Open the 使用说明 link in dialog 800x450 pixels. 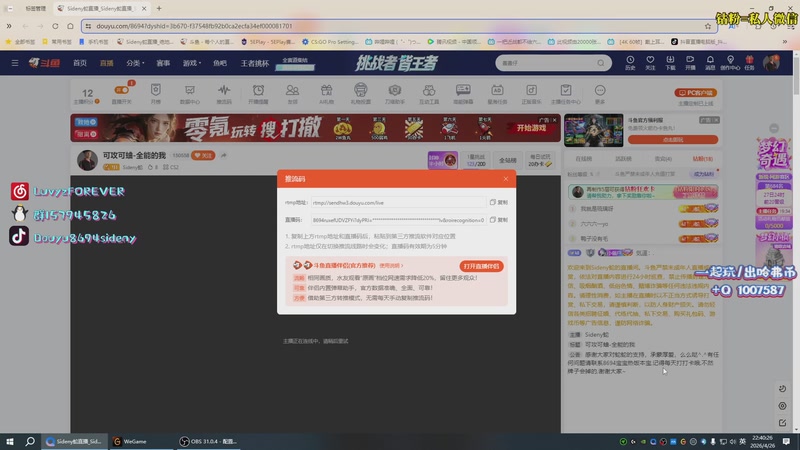pos(391,265)
